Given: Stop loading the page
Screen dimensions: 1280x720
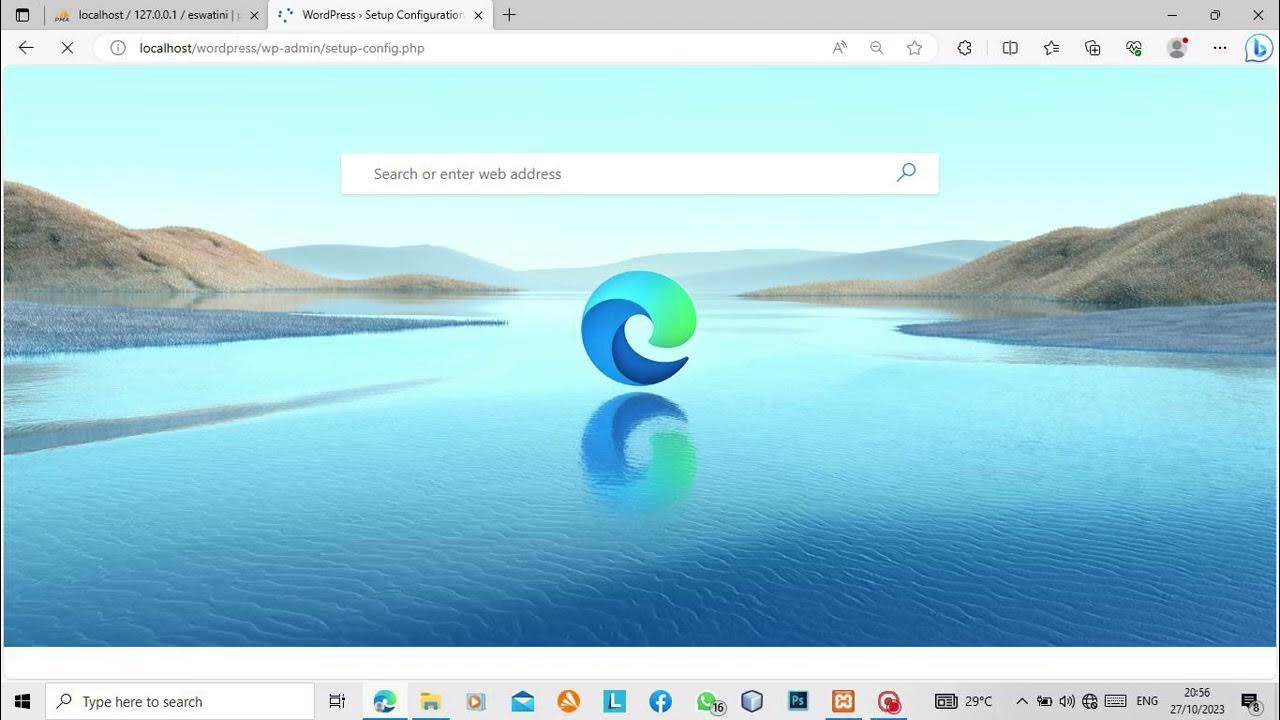Looking at the screenshot, I should pyautogui.click(x=67, y=48).
